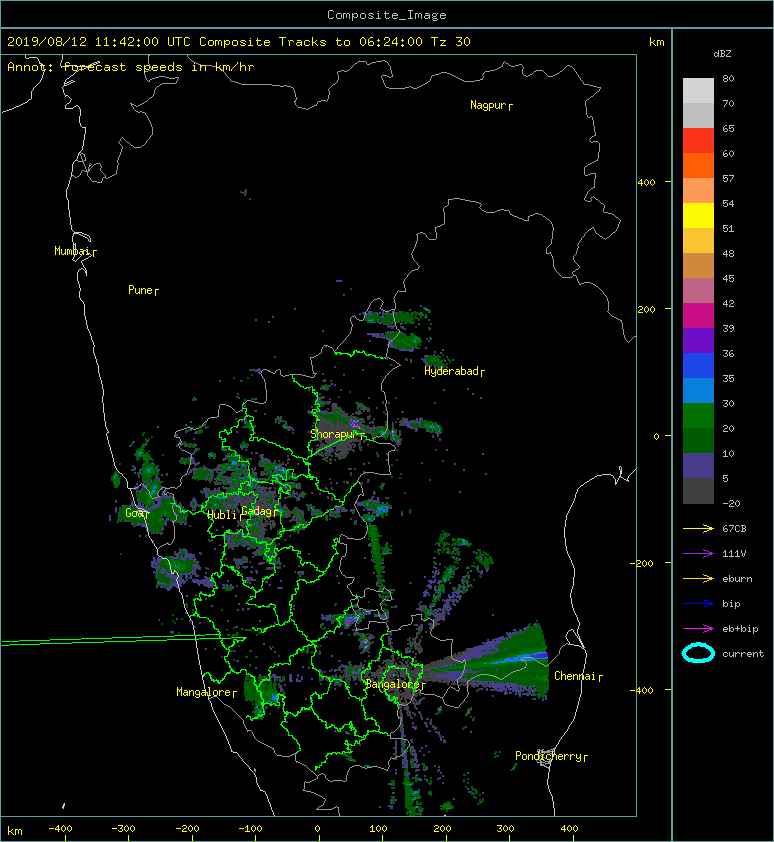Click the -400 tick on the vertical axis
774x842 pixels.
click(x=643, y=690)
